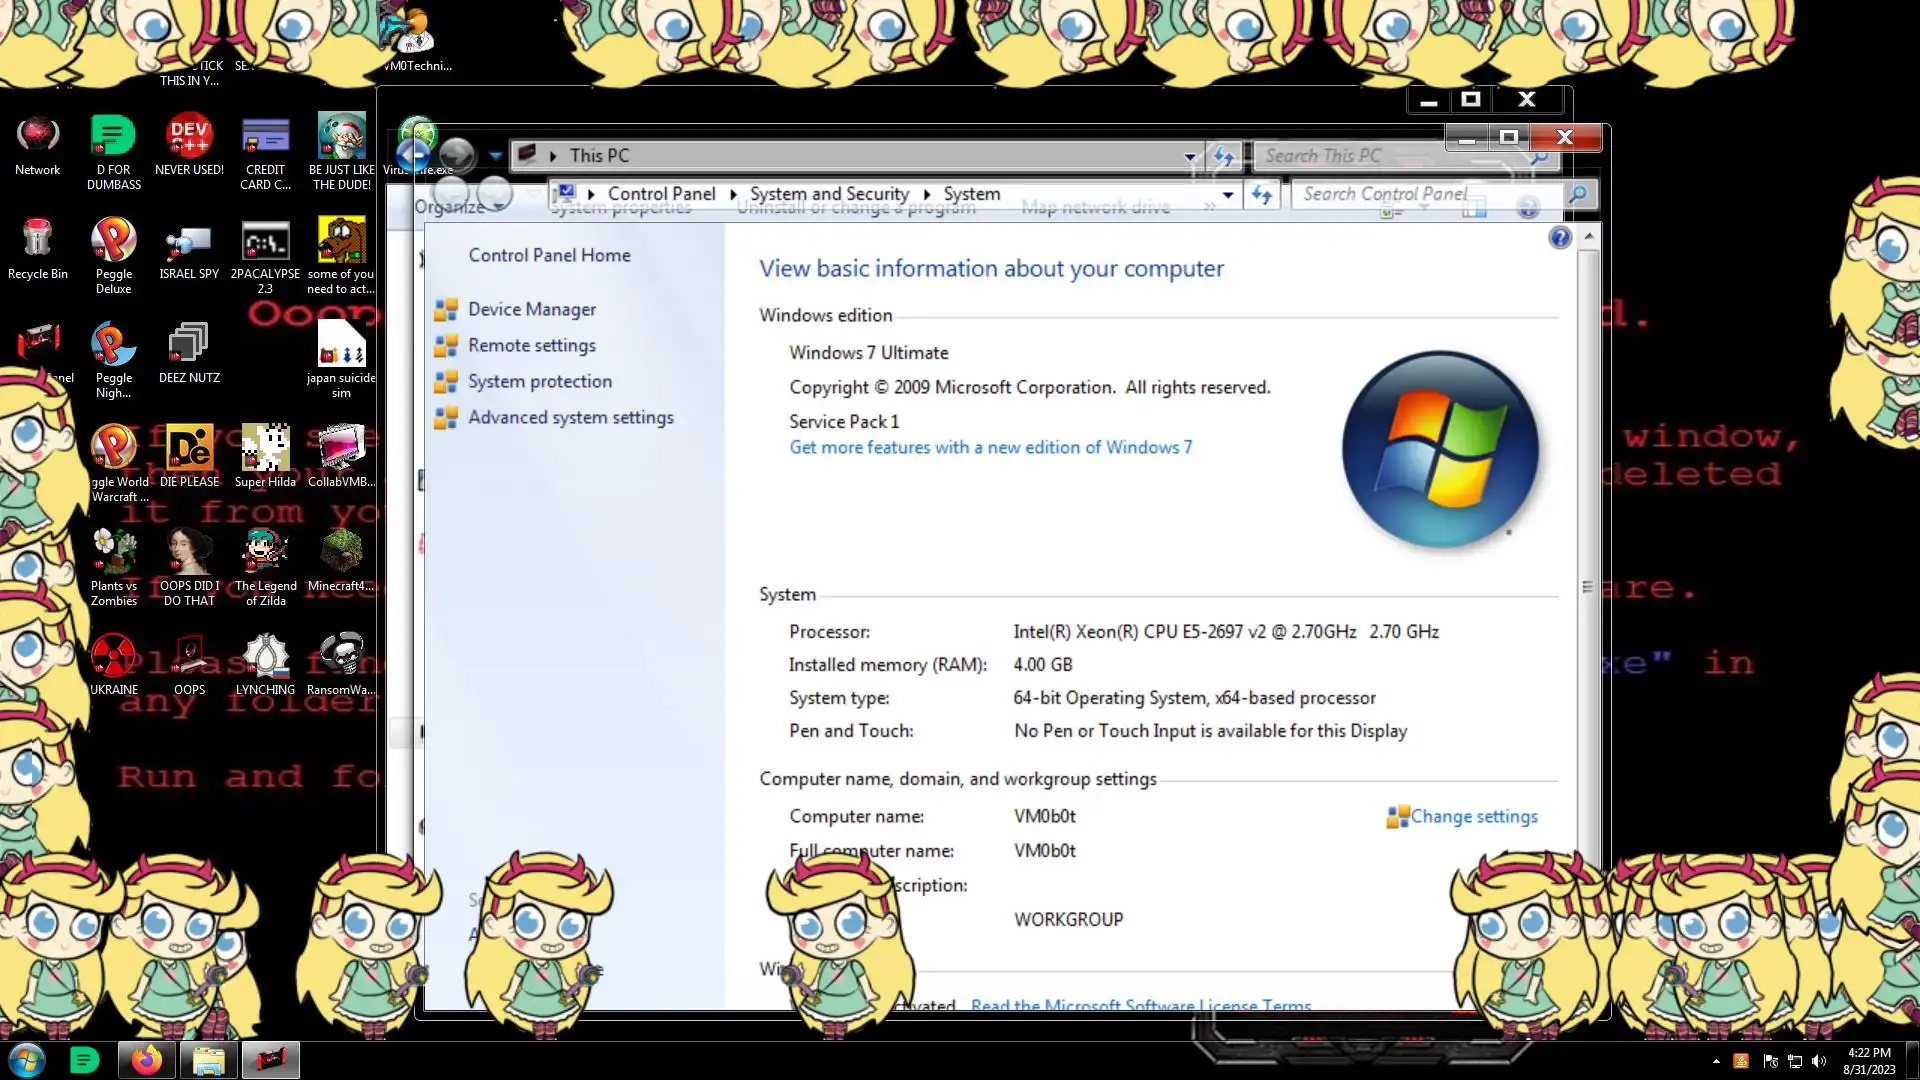The height and width of the screenshot is (1080, 1920).
Task: Click Change settings link
Action: (x=1473, y=817)
